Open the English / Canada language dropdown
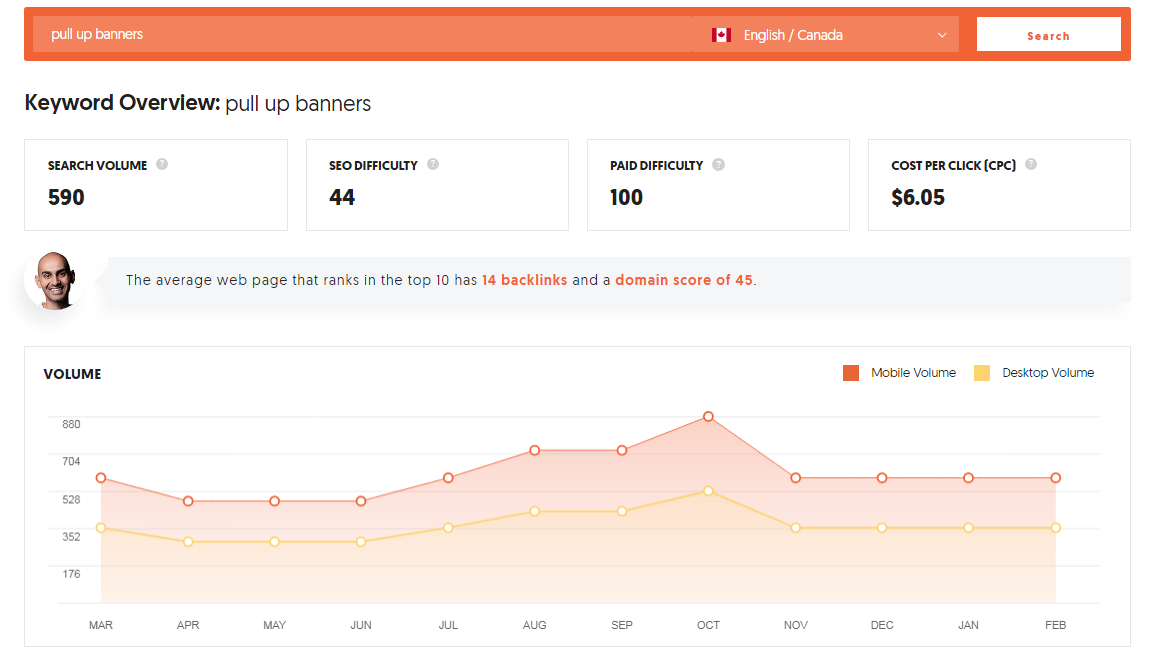 [826, 35]
